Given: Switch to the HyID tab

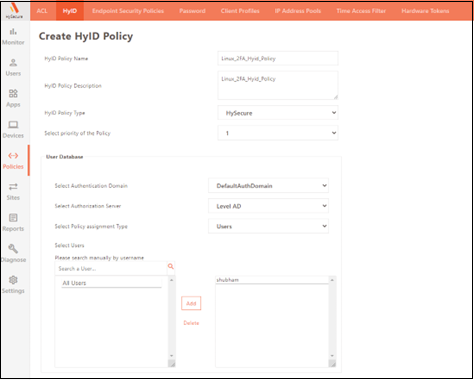Looking at the screenshot, I should click(x=70, y=11).
